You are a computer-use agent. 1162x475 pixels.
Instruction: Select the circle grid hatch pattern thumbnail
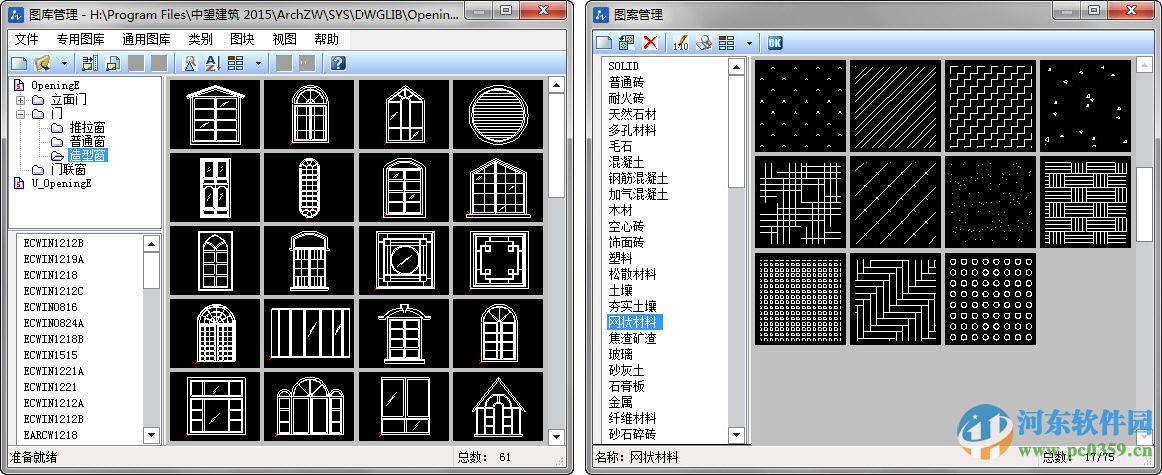point(990,299)
